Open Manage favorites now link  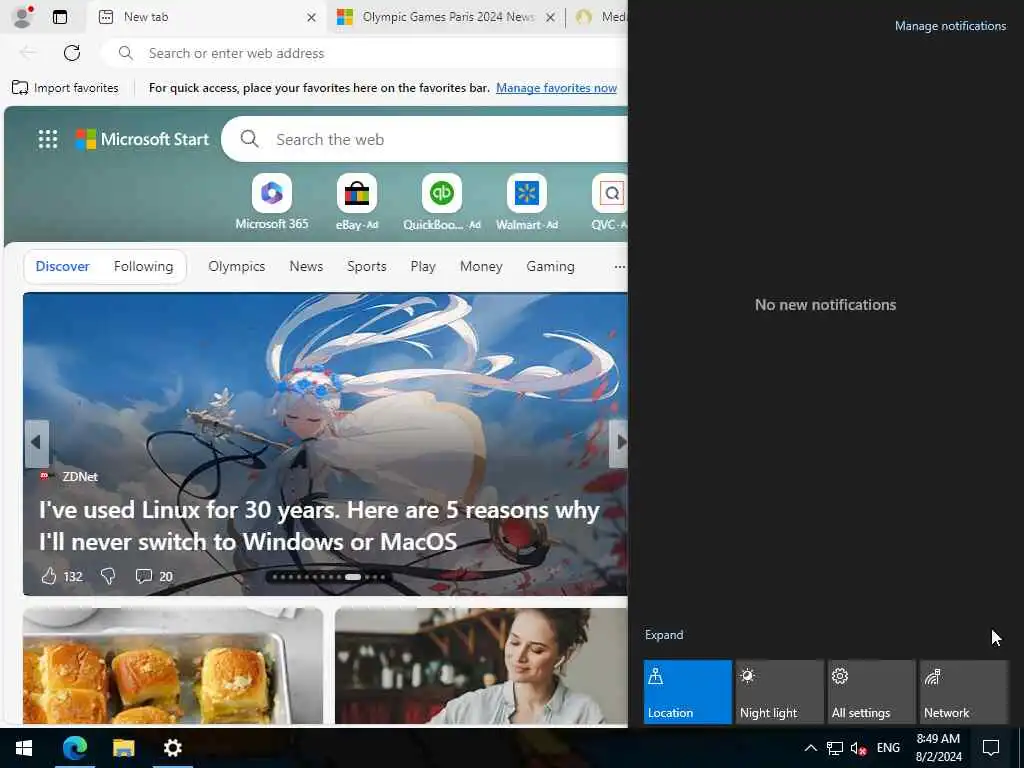pos(556,88)
